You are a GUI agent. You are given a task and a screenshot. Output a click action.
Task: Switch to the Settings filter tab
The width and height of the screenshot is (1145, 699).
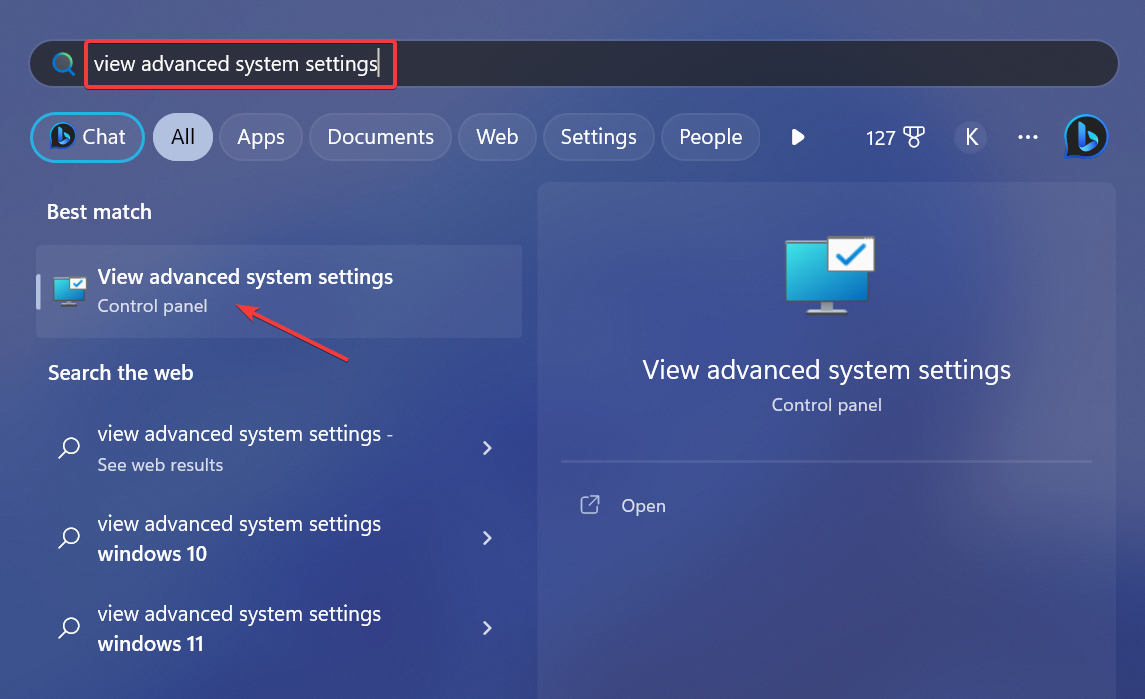click(598, 137)
